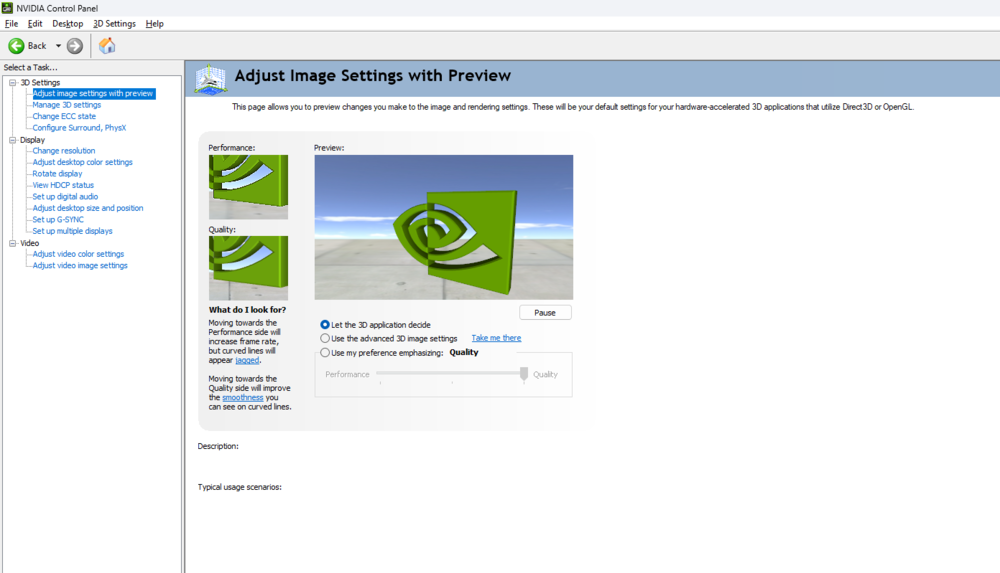
Task: Open Set up G-SYNC task
Action: 58,220
